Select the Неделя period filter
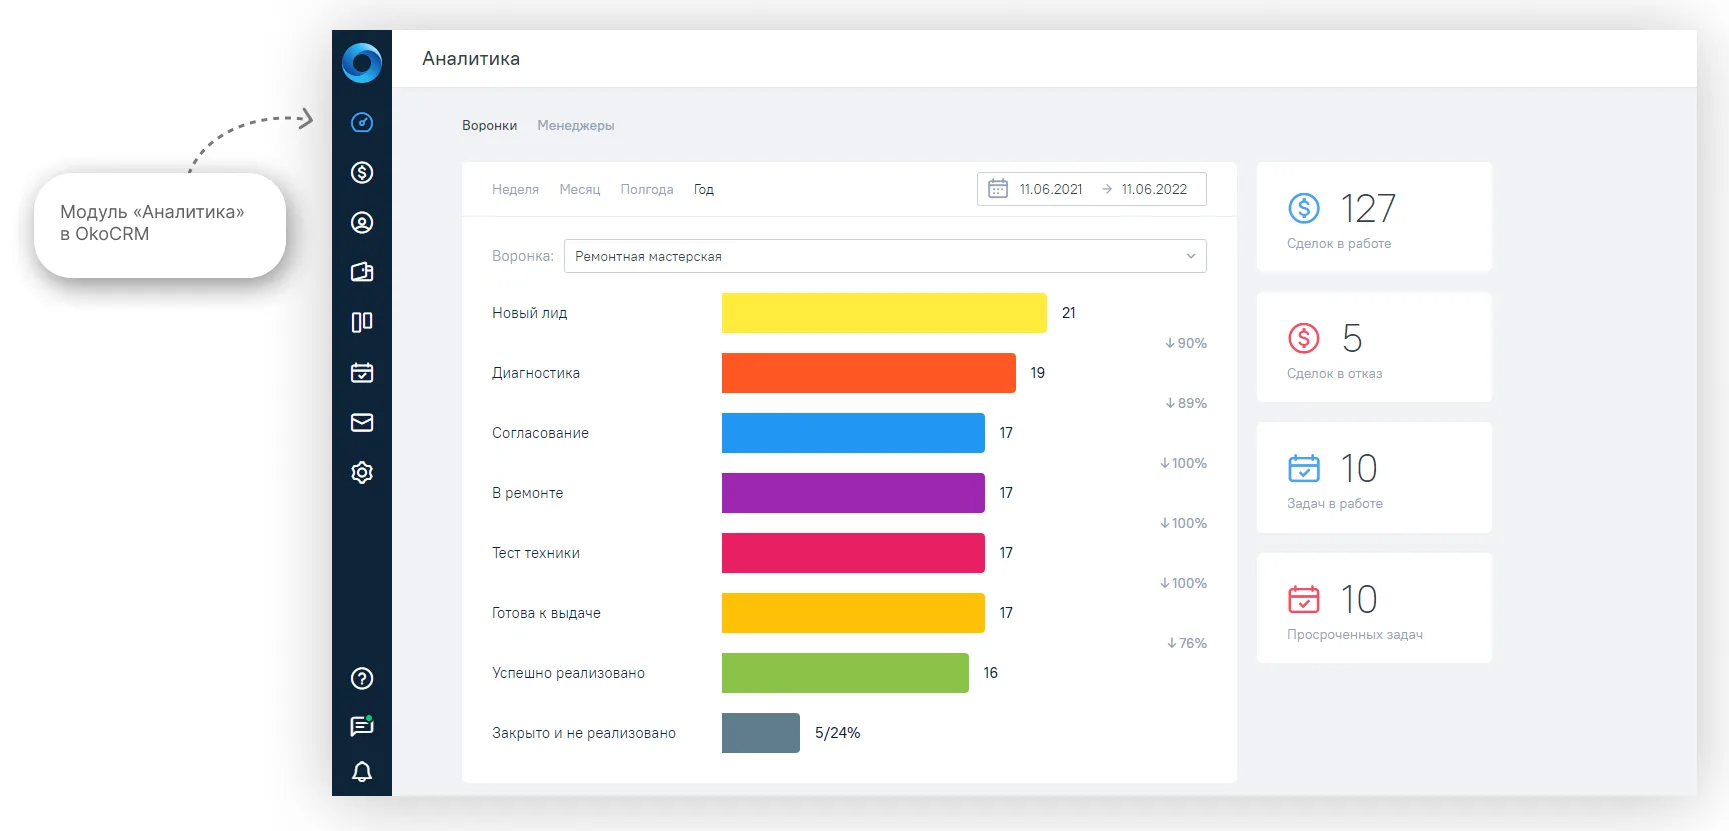1729x831 pixels. [515, 189]
